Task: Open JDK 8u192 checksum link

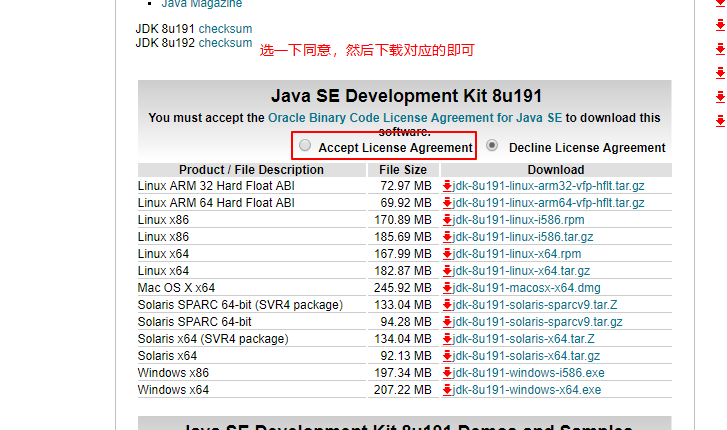Action: pos(225,43)
